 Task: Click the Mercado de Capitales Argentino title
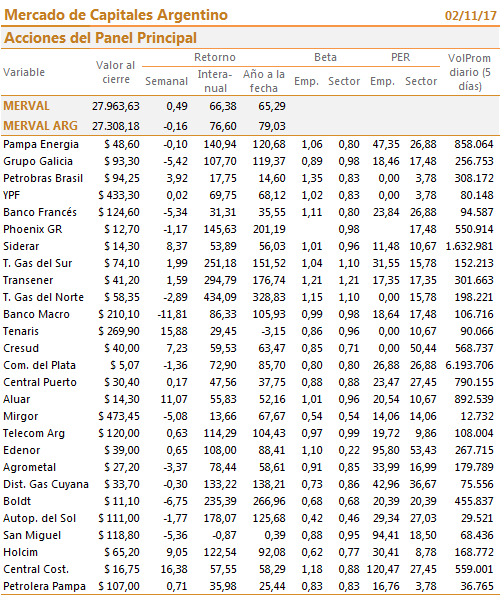pyautogui.click(x=116, y=15)
